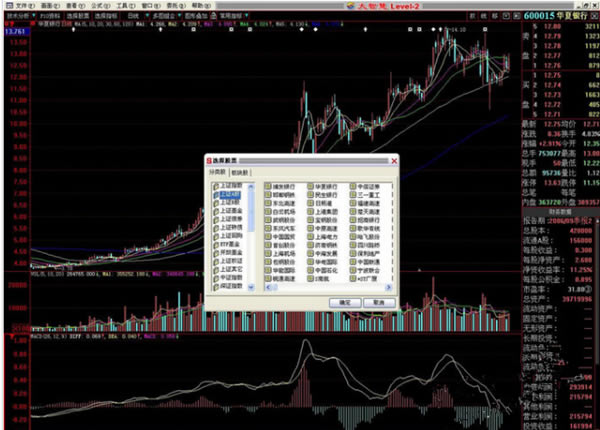Expand the 多图组合 dropdown arrow
The image size is (600, 430).
pos(179,16)
